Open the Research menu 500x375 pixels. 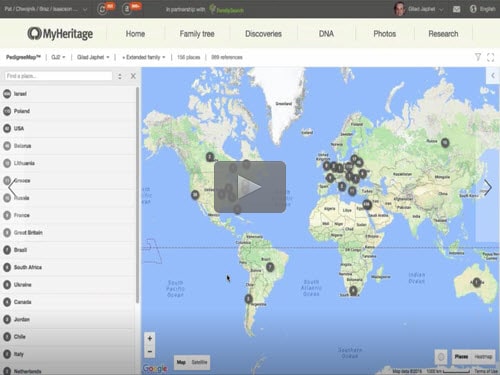(x=443, y=34)
